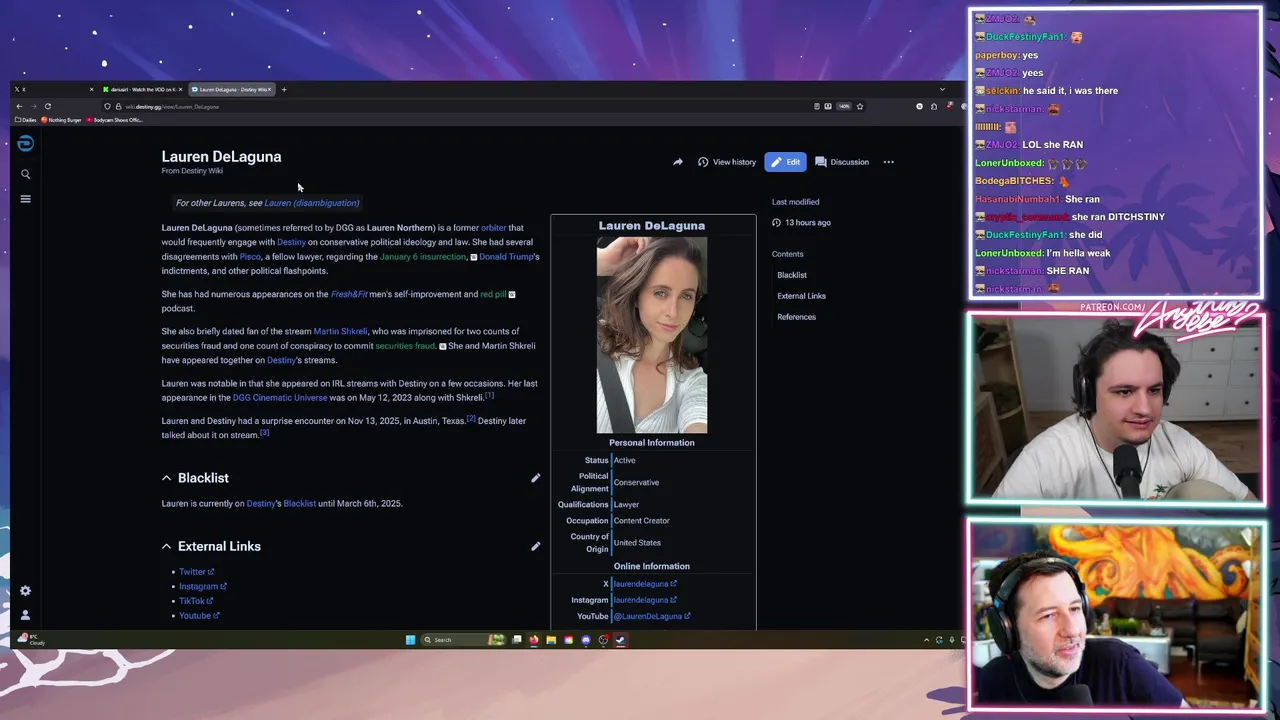Open the infobox X laurendelaguna link
Screen dimensions: 1280x720
coord(644,584)
